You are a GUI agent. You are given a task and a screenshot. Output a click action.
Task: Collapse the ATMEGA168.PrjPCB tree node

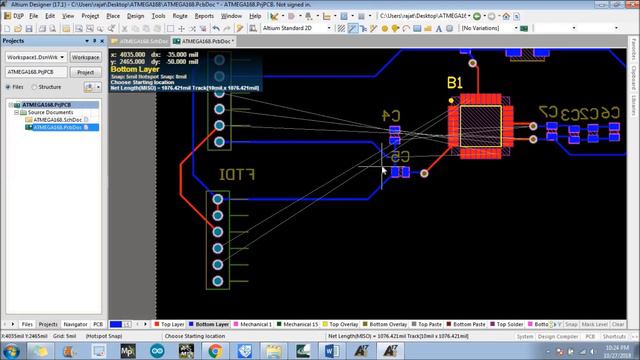[11, 105]
